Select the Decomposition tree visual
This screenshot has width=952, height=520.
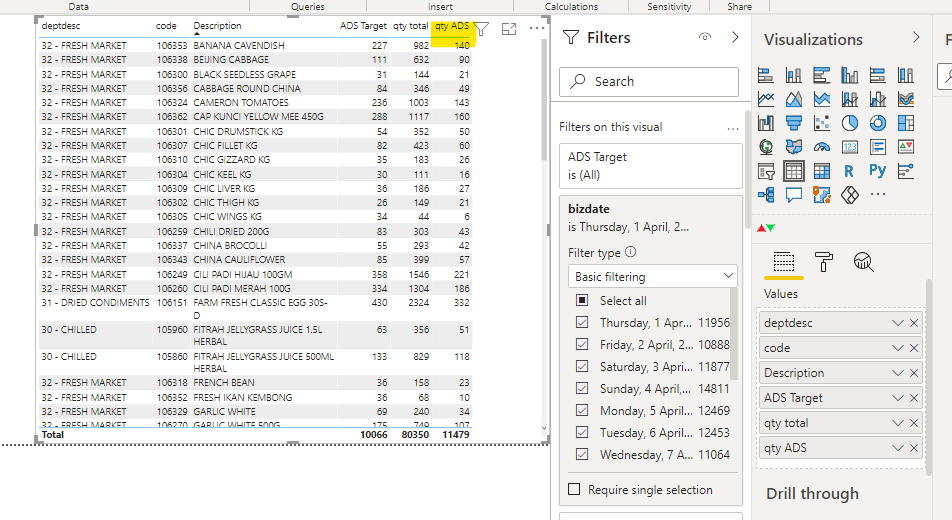tap(766, 195)
